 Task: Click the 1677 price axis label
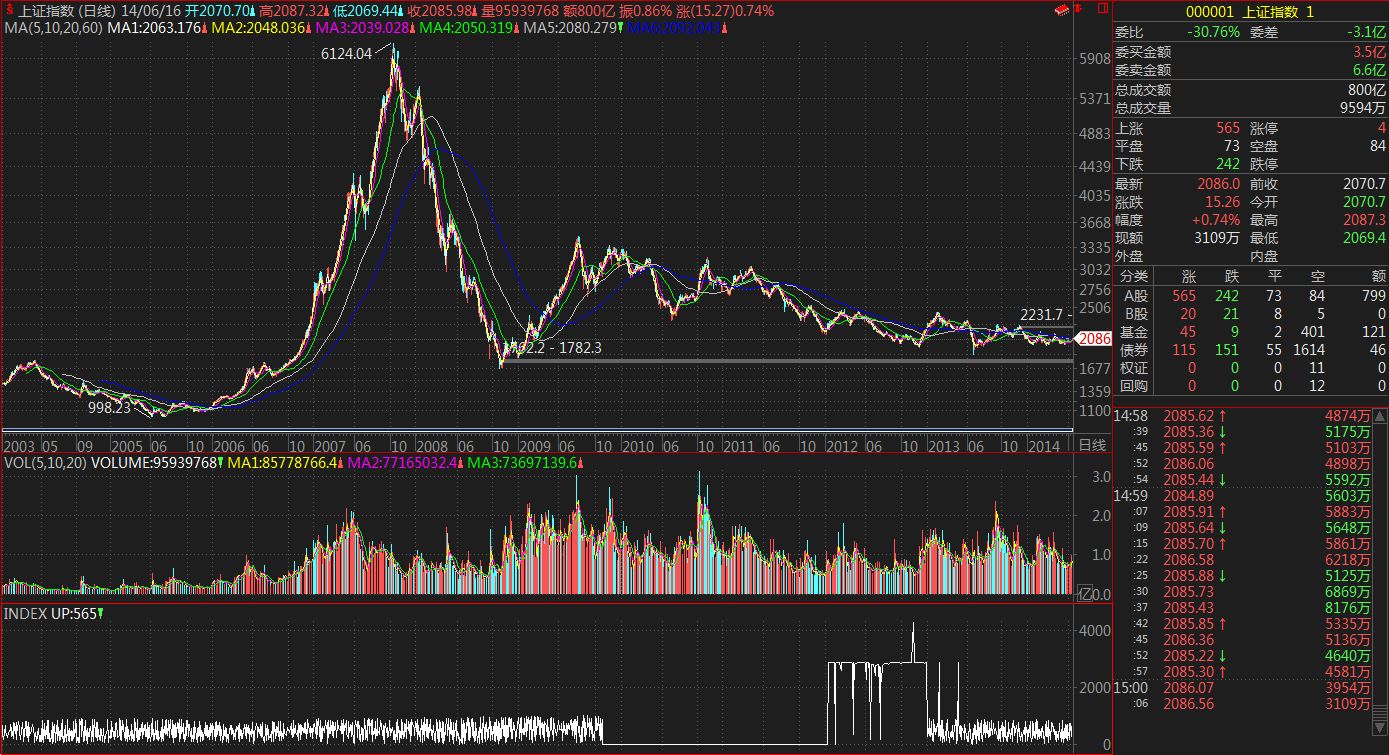tap(1094, 370)
